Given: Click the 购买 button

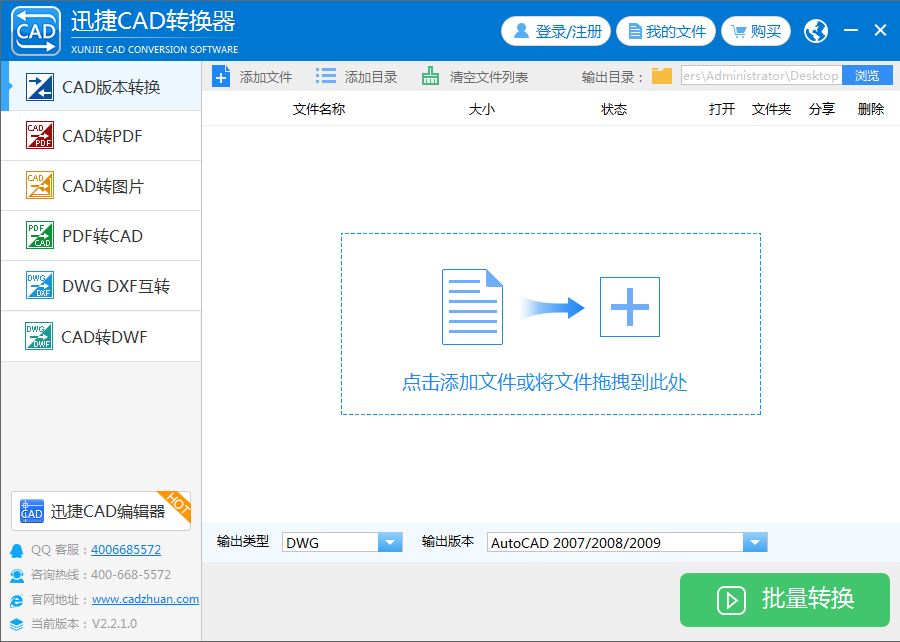Looking at the screenshot, I should pos(756,31).
